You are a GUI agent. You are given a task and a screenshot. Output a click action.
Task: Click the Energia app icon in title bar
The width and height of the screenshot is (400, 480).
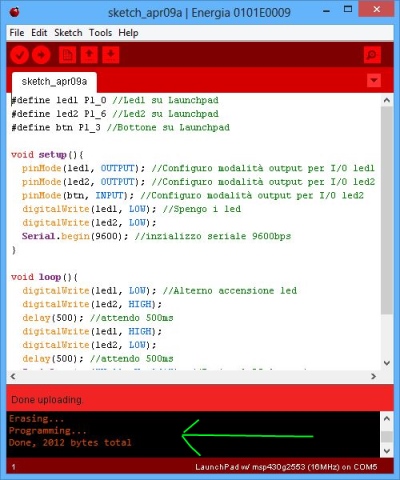(15, 12)
